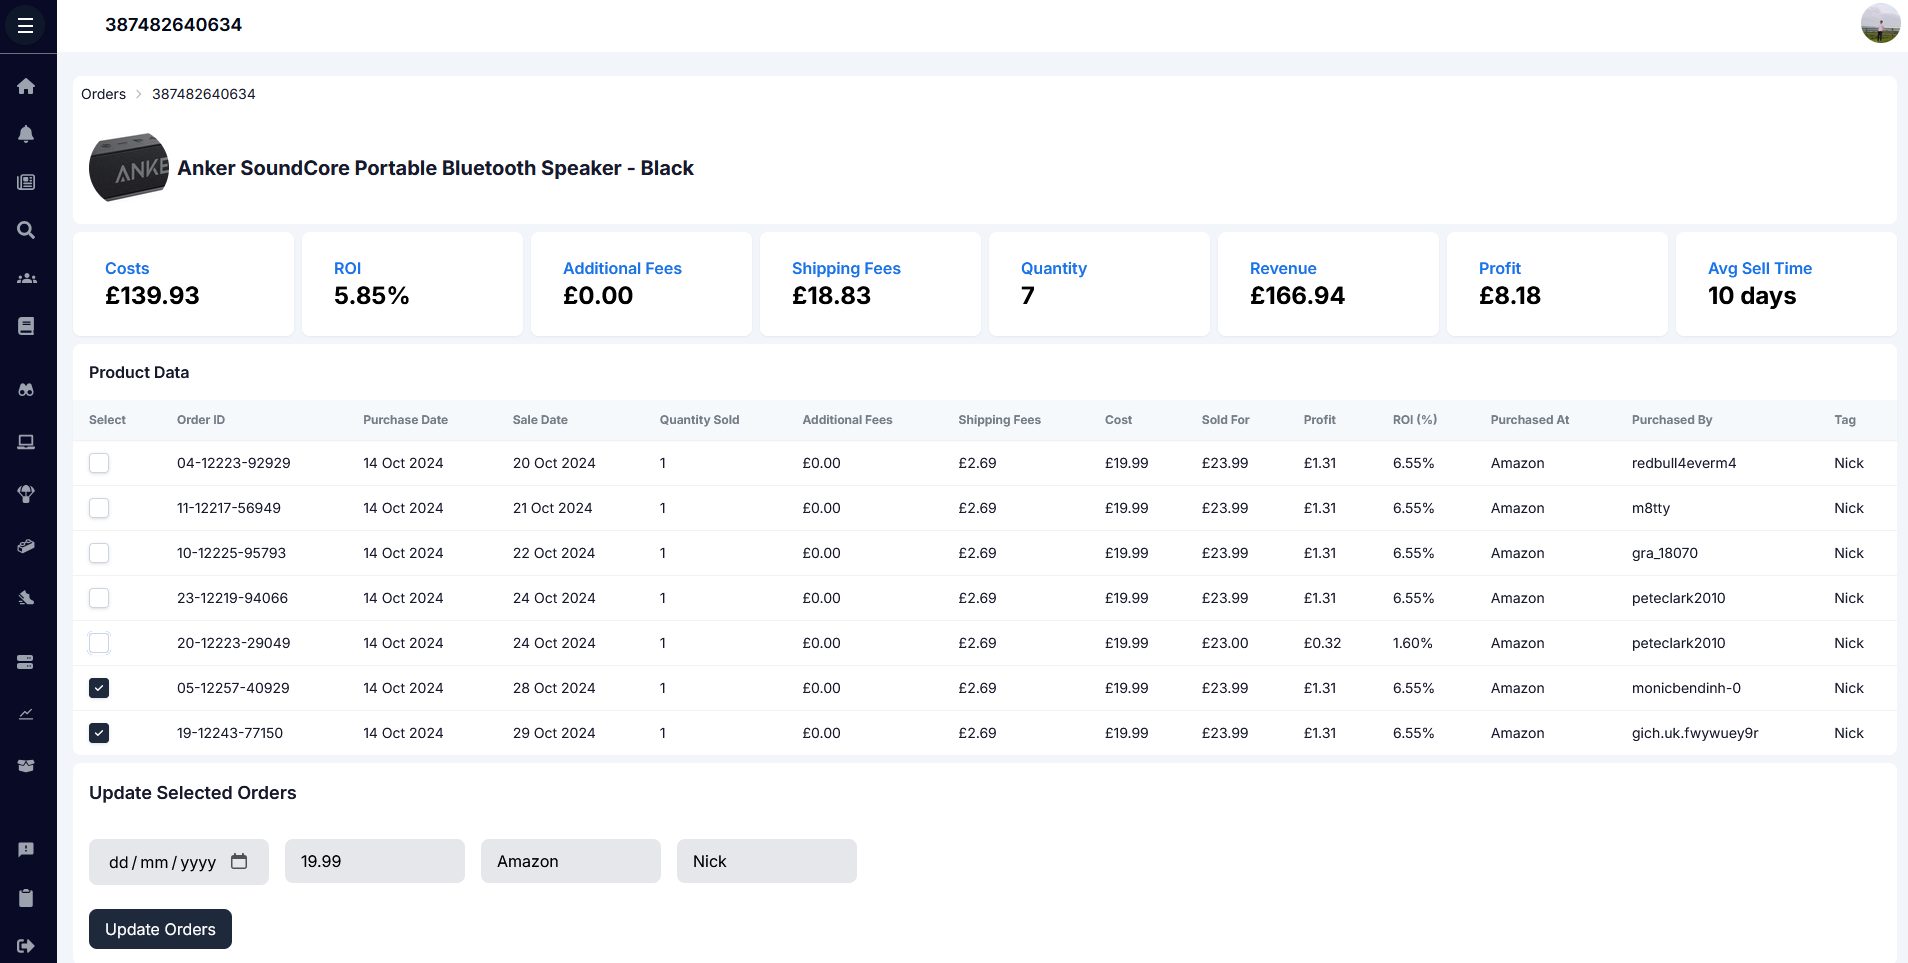
Task: Click buyer name monicbendinh-0
Action: tap(1686, 688)
